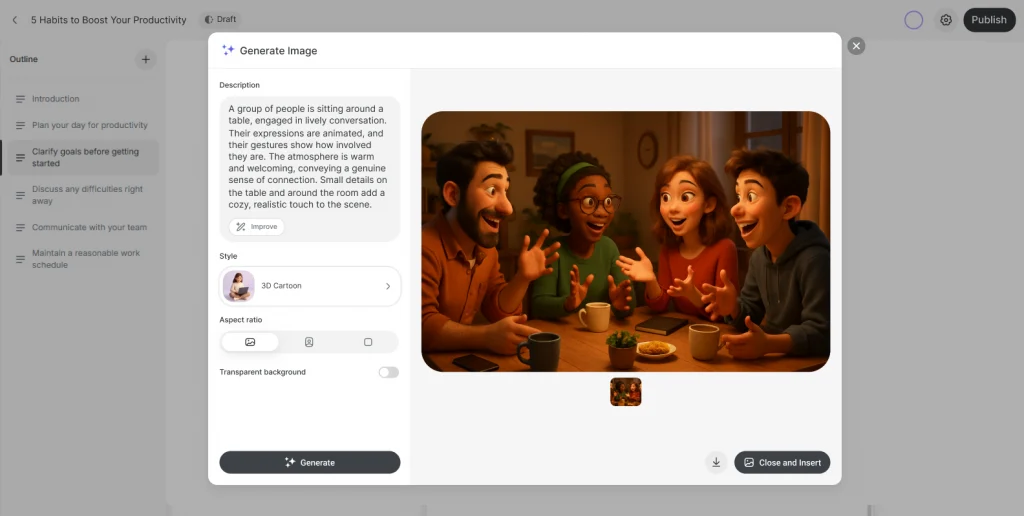Open settings gear icon
Image resolution: width=1024 pixels, height=516 pixels.
[945, 20]
